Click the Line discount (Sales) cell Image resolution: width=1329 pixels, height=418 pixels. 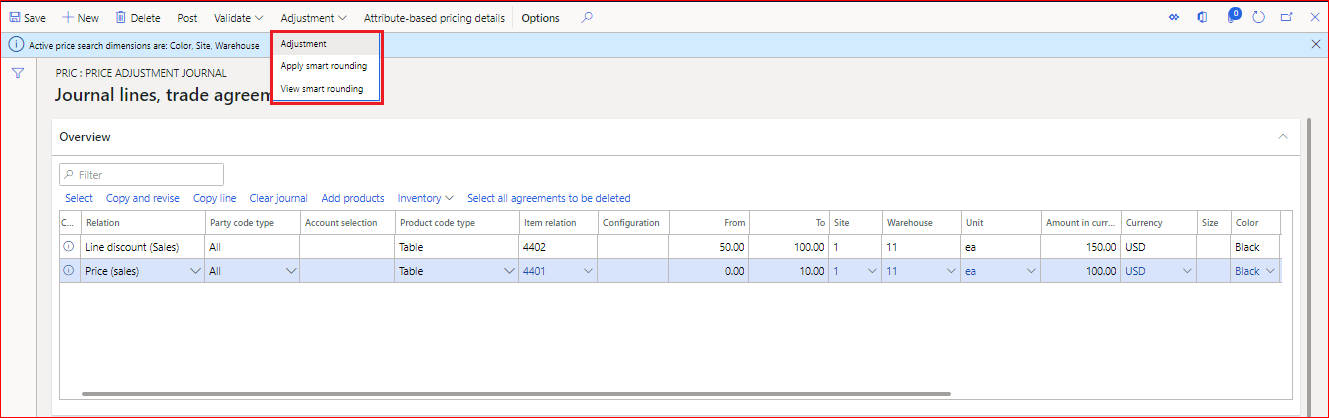click(x=142, y=246)
